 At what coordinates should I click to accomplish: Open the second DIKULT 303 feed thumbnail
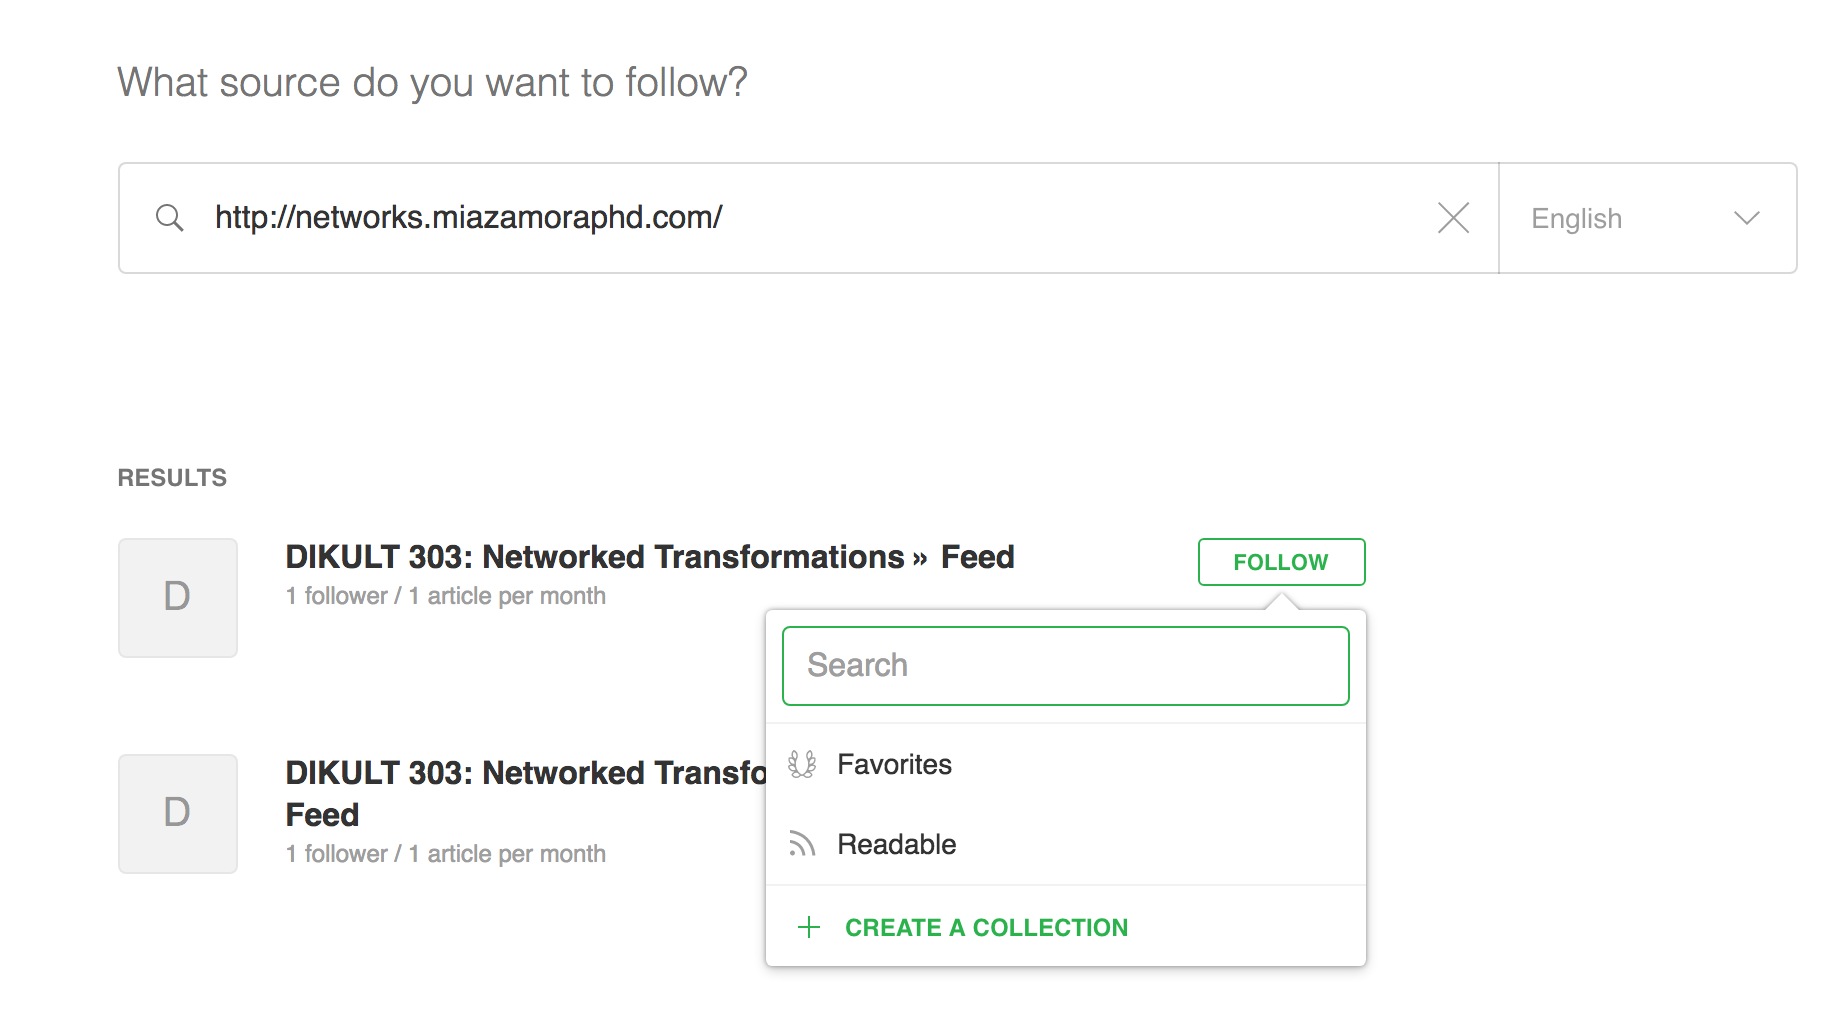point(178,813)
